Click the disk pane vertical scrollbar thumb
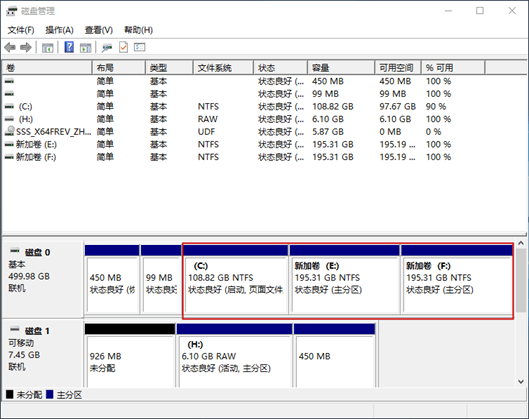 pyautogui.click(x=521, y=281)
